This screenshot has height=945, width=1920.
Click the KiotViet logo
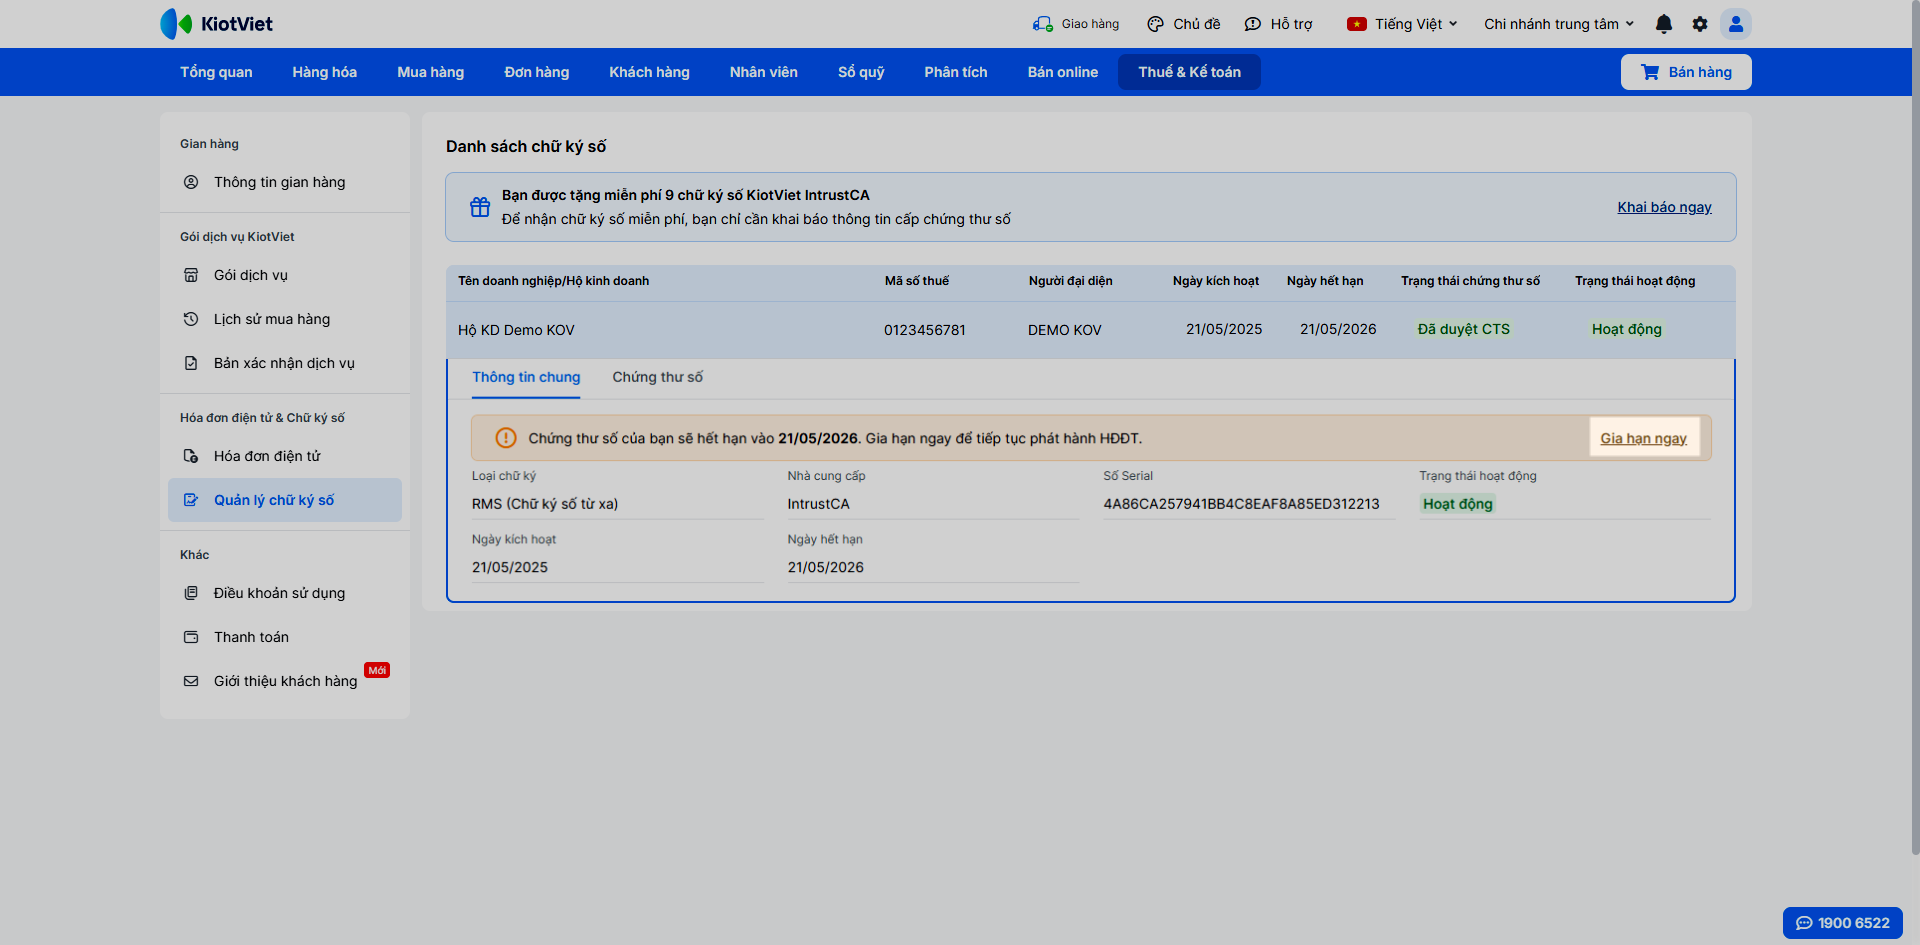coord(217,24)
